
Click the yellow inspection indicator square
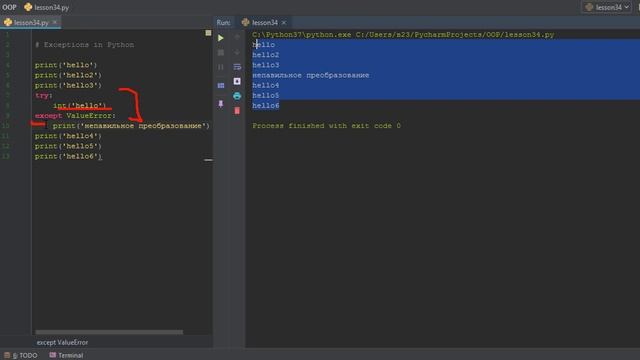[208, 33]
